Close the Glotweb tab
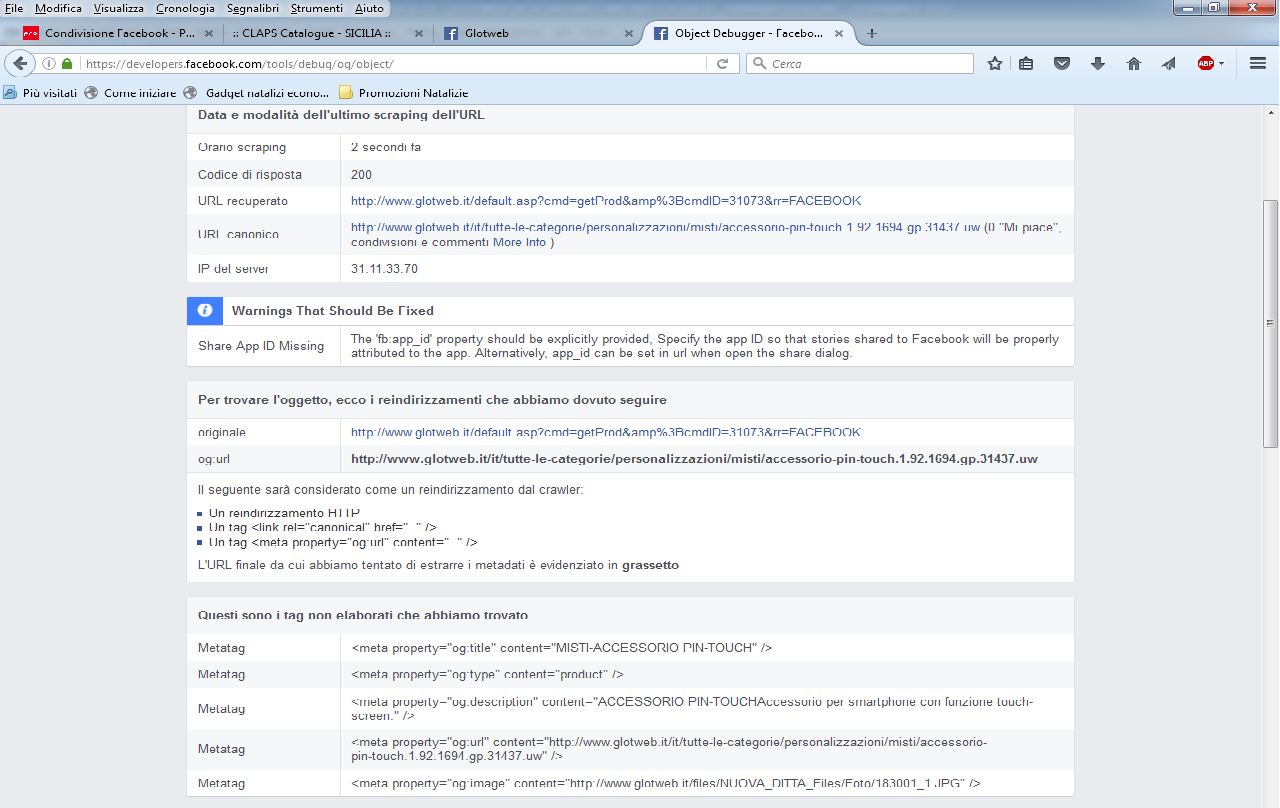1280x808 pixels. [x=629, y=33]
